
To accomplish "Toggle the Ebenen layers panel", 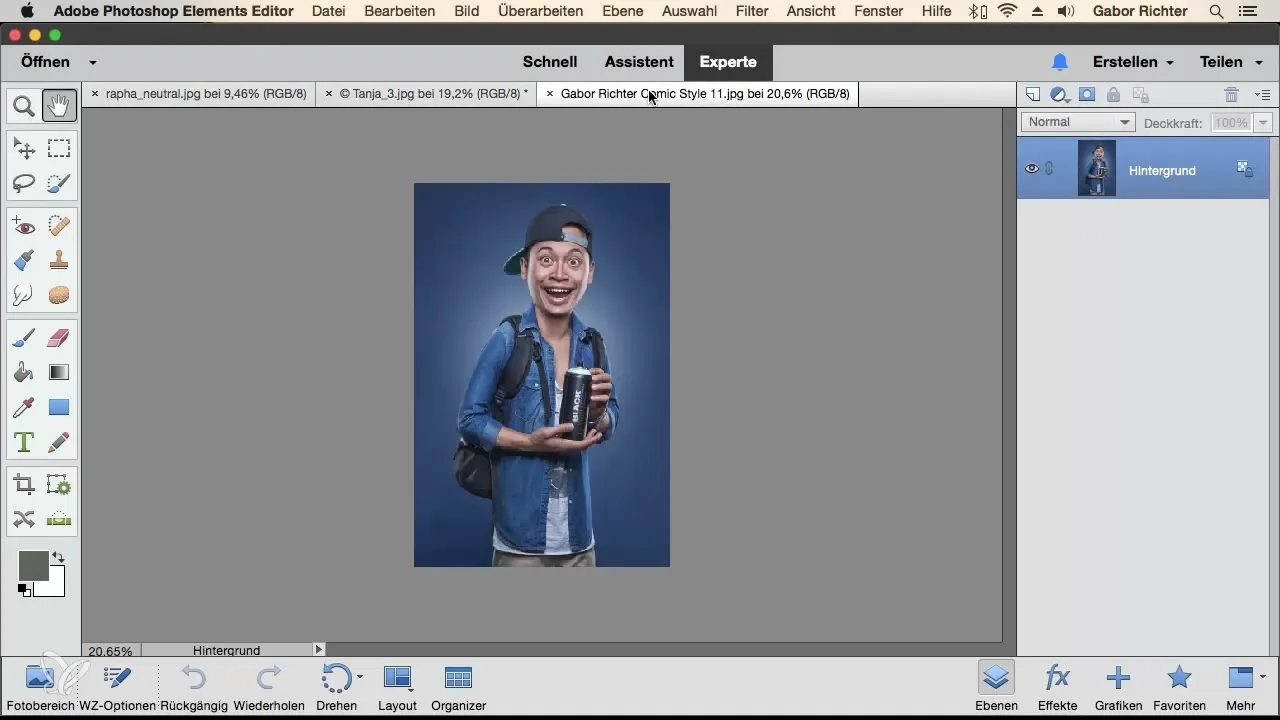I will (x=996, y=686).
